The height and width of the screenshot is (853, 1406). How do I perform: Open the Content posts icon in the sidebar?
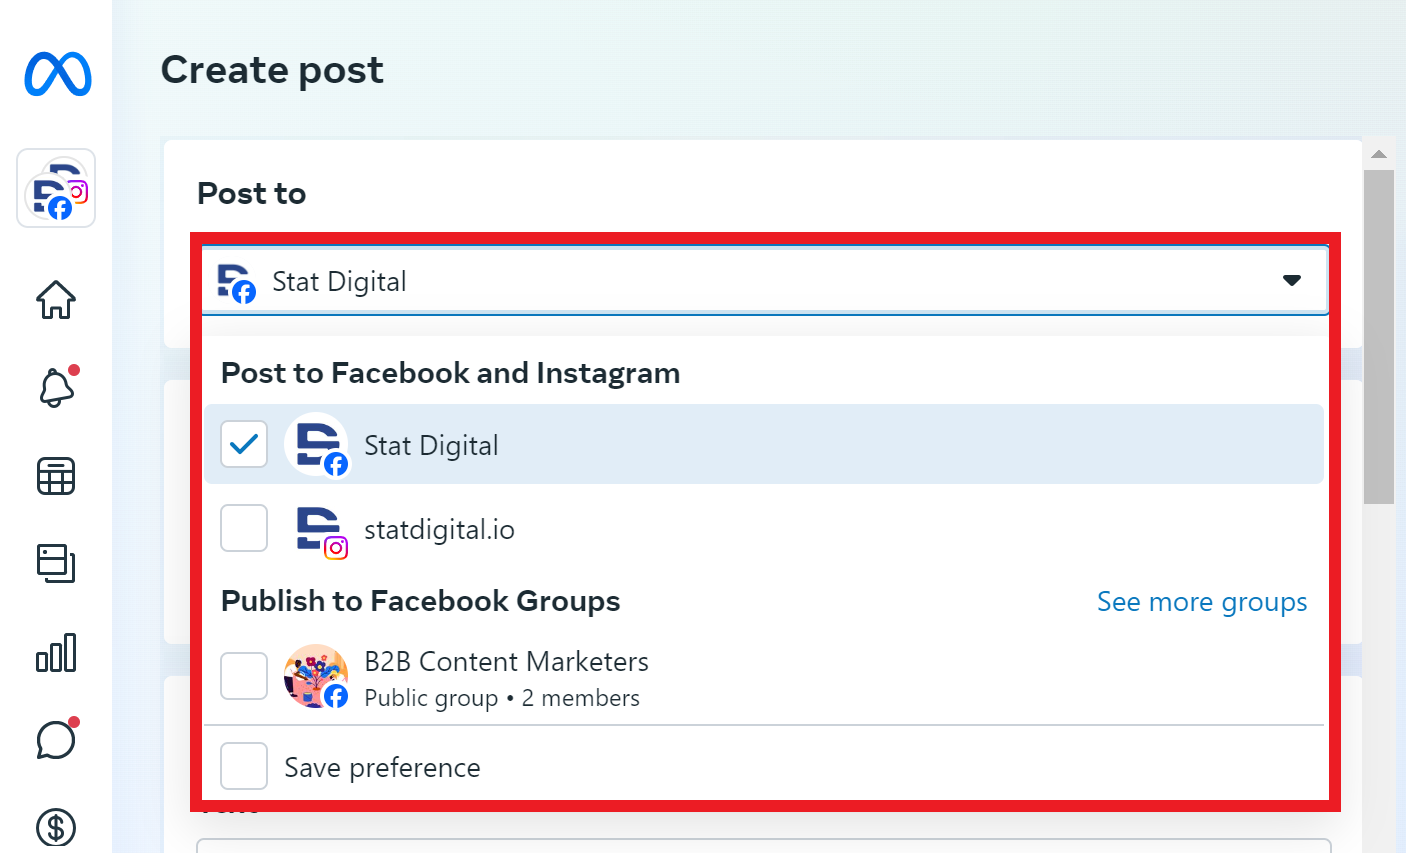tap(56, 563)
